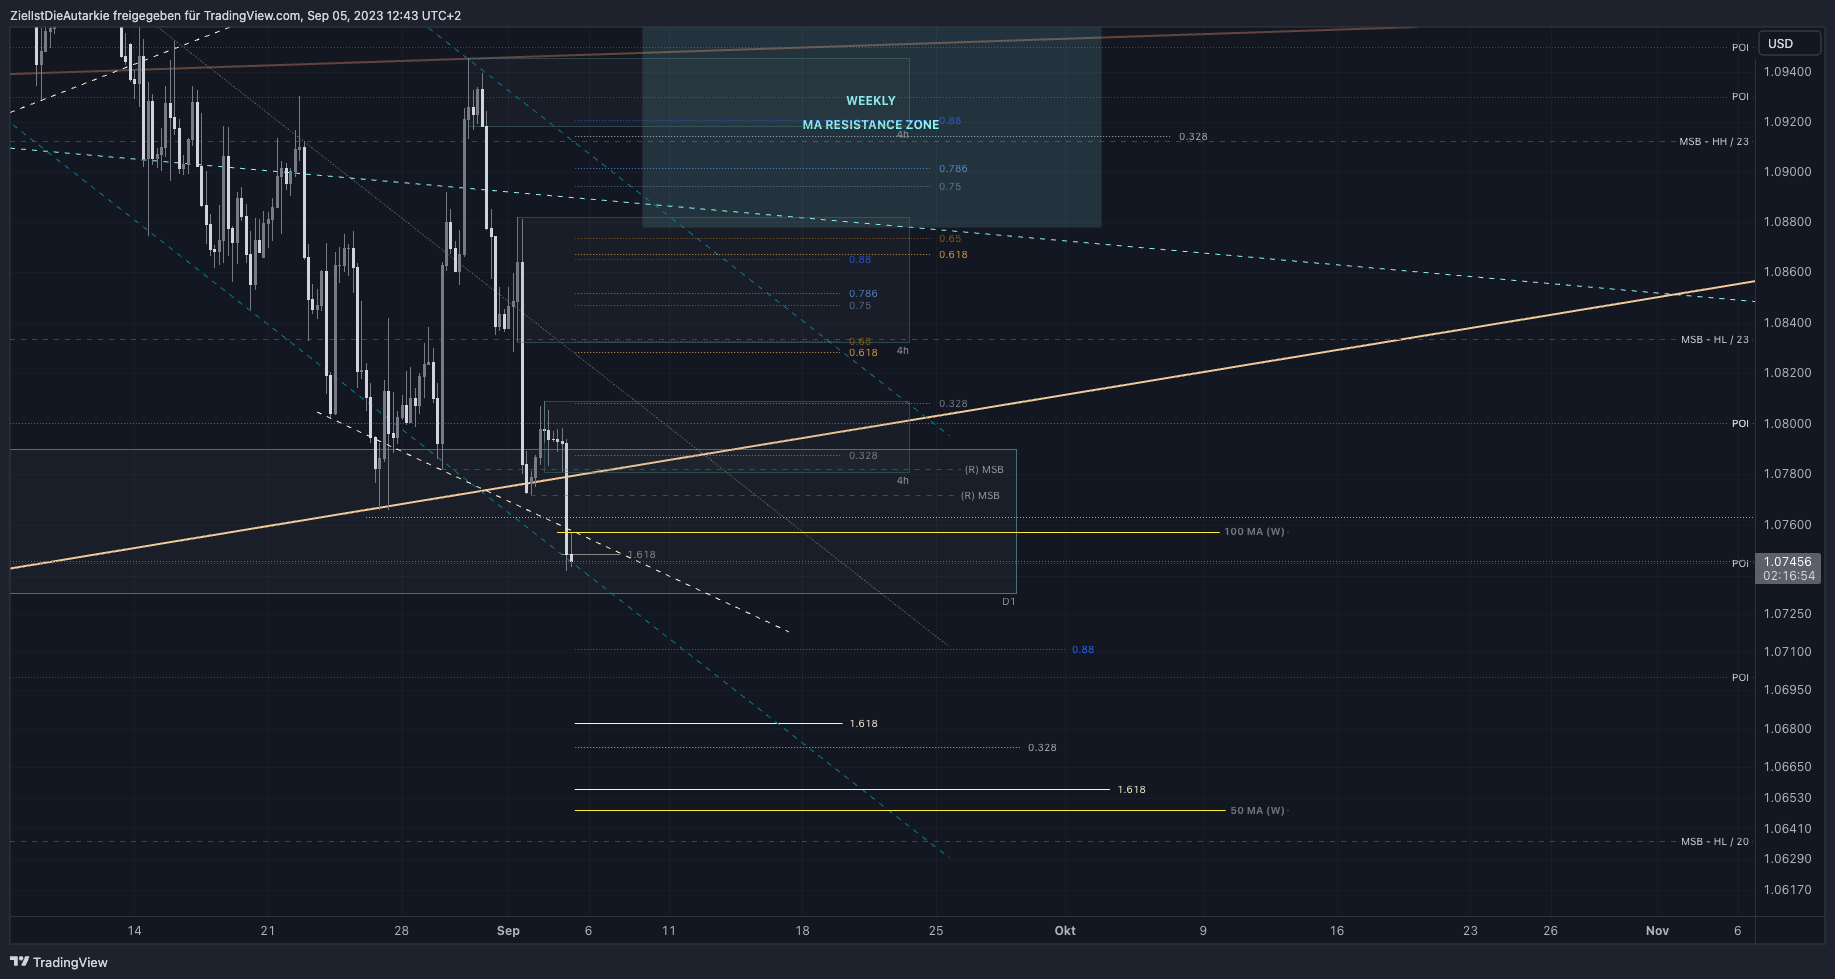
Task: Click the TradingView logo
Action: pyautogui.click(x=59, y=962)
